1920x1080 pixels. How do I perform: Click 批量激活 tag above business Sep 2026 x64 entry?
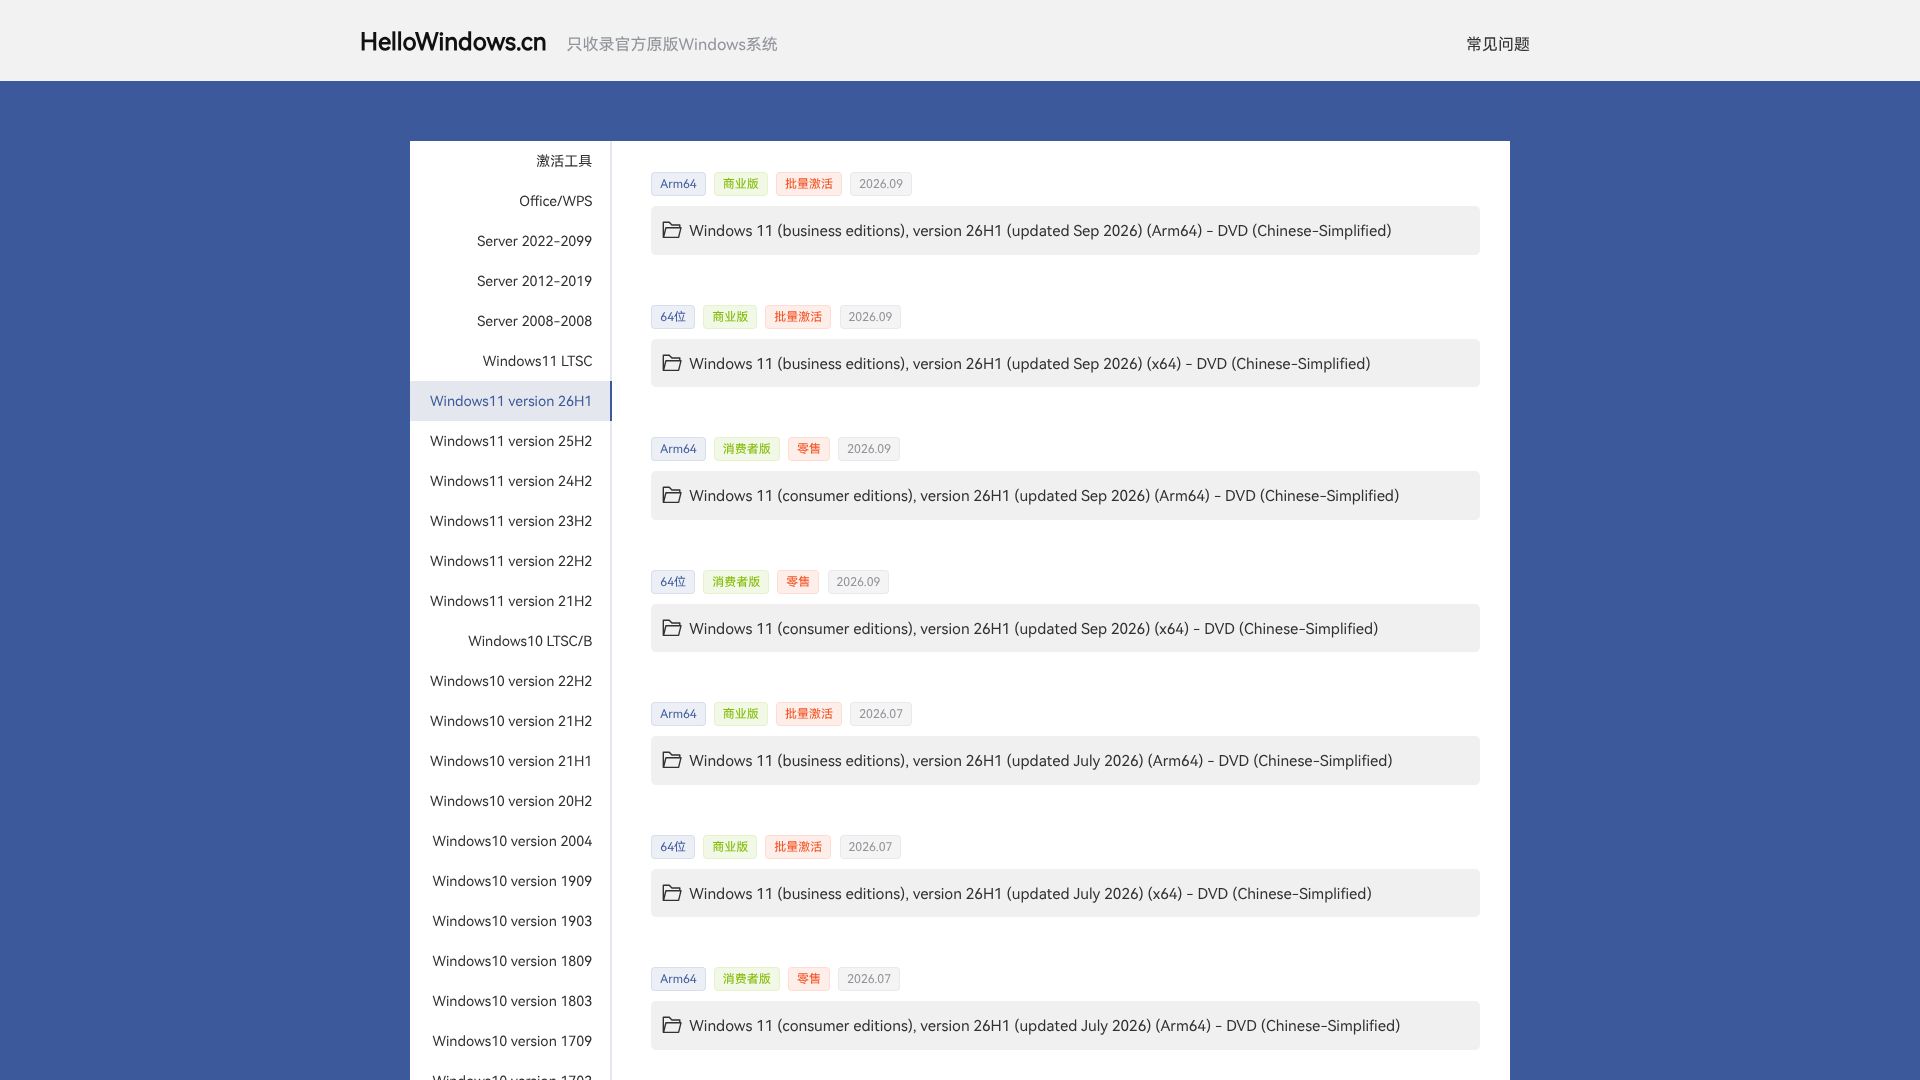(x=798, y=317)
